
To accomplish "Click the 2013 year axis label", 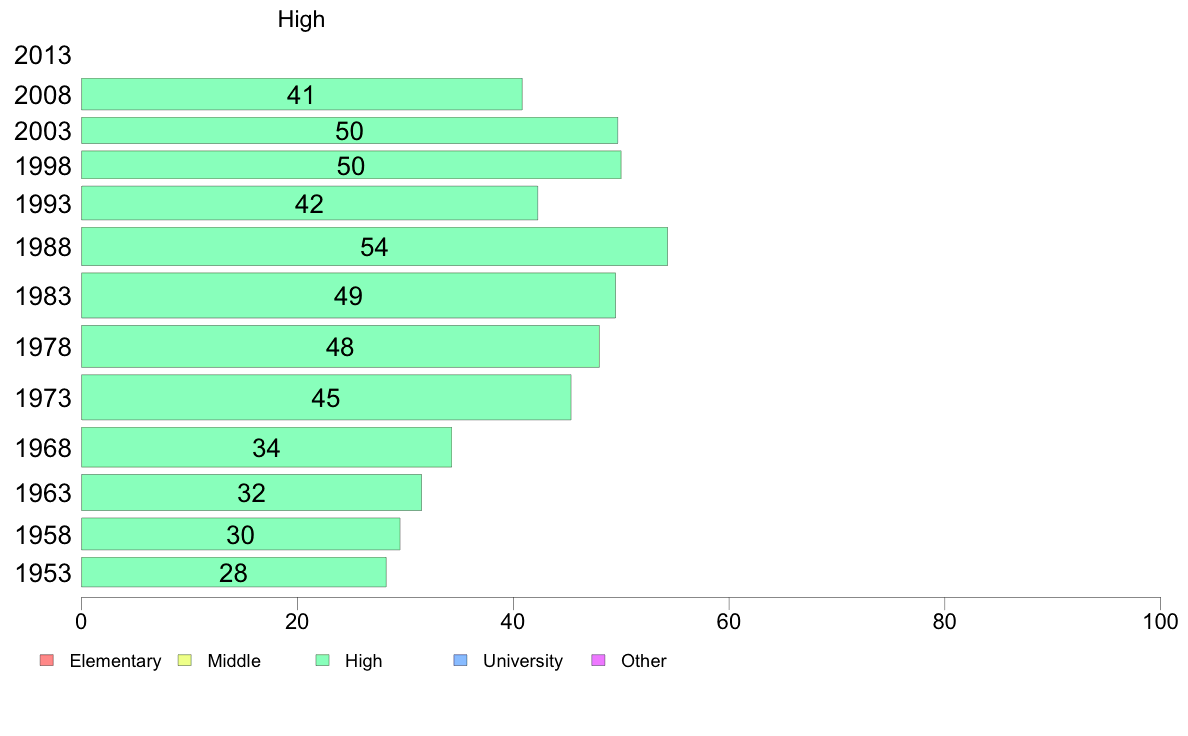I will [x=42, y=55].
